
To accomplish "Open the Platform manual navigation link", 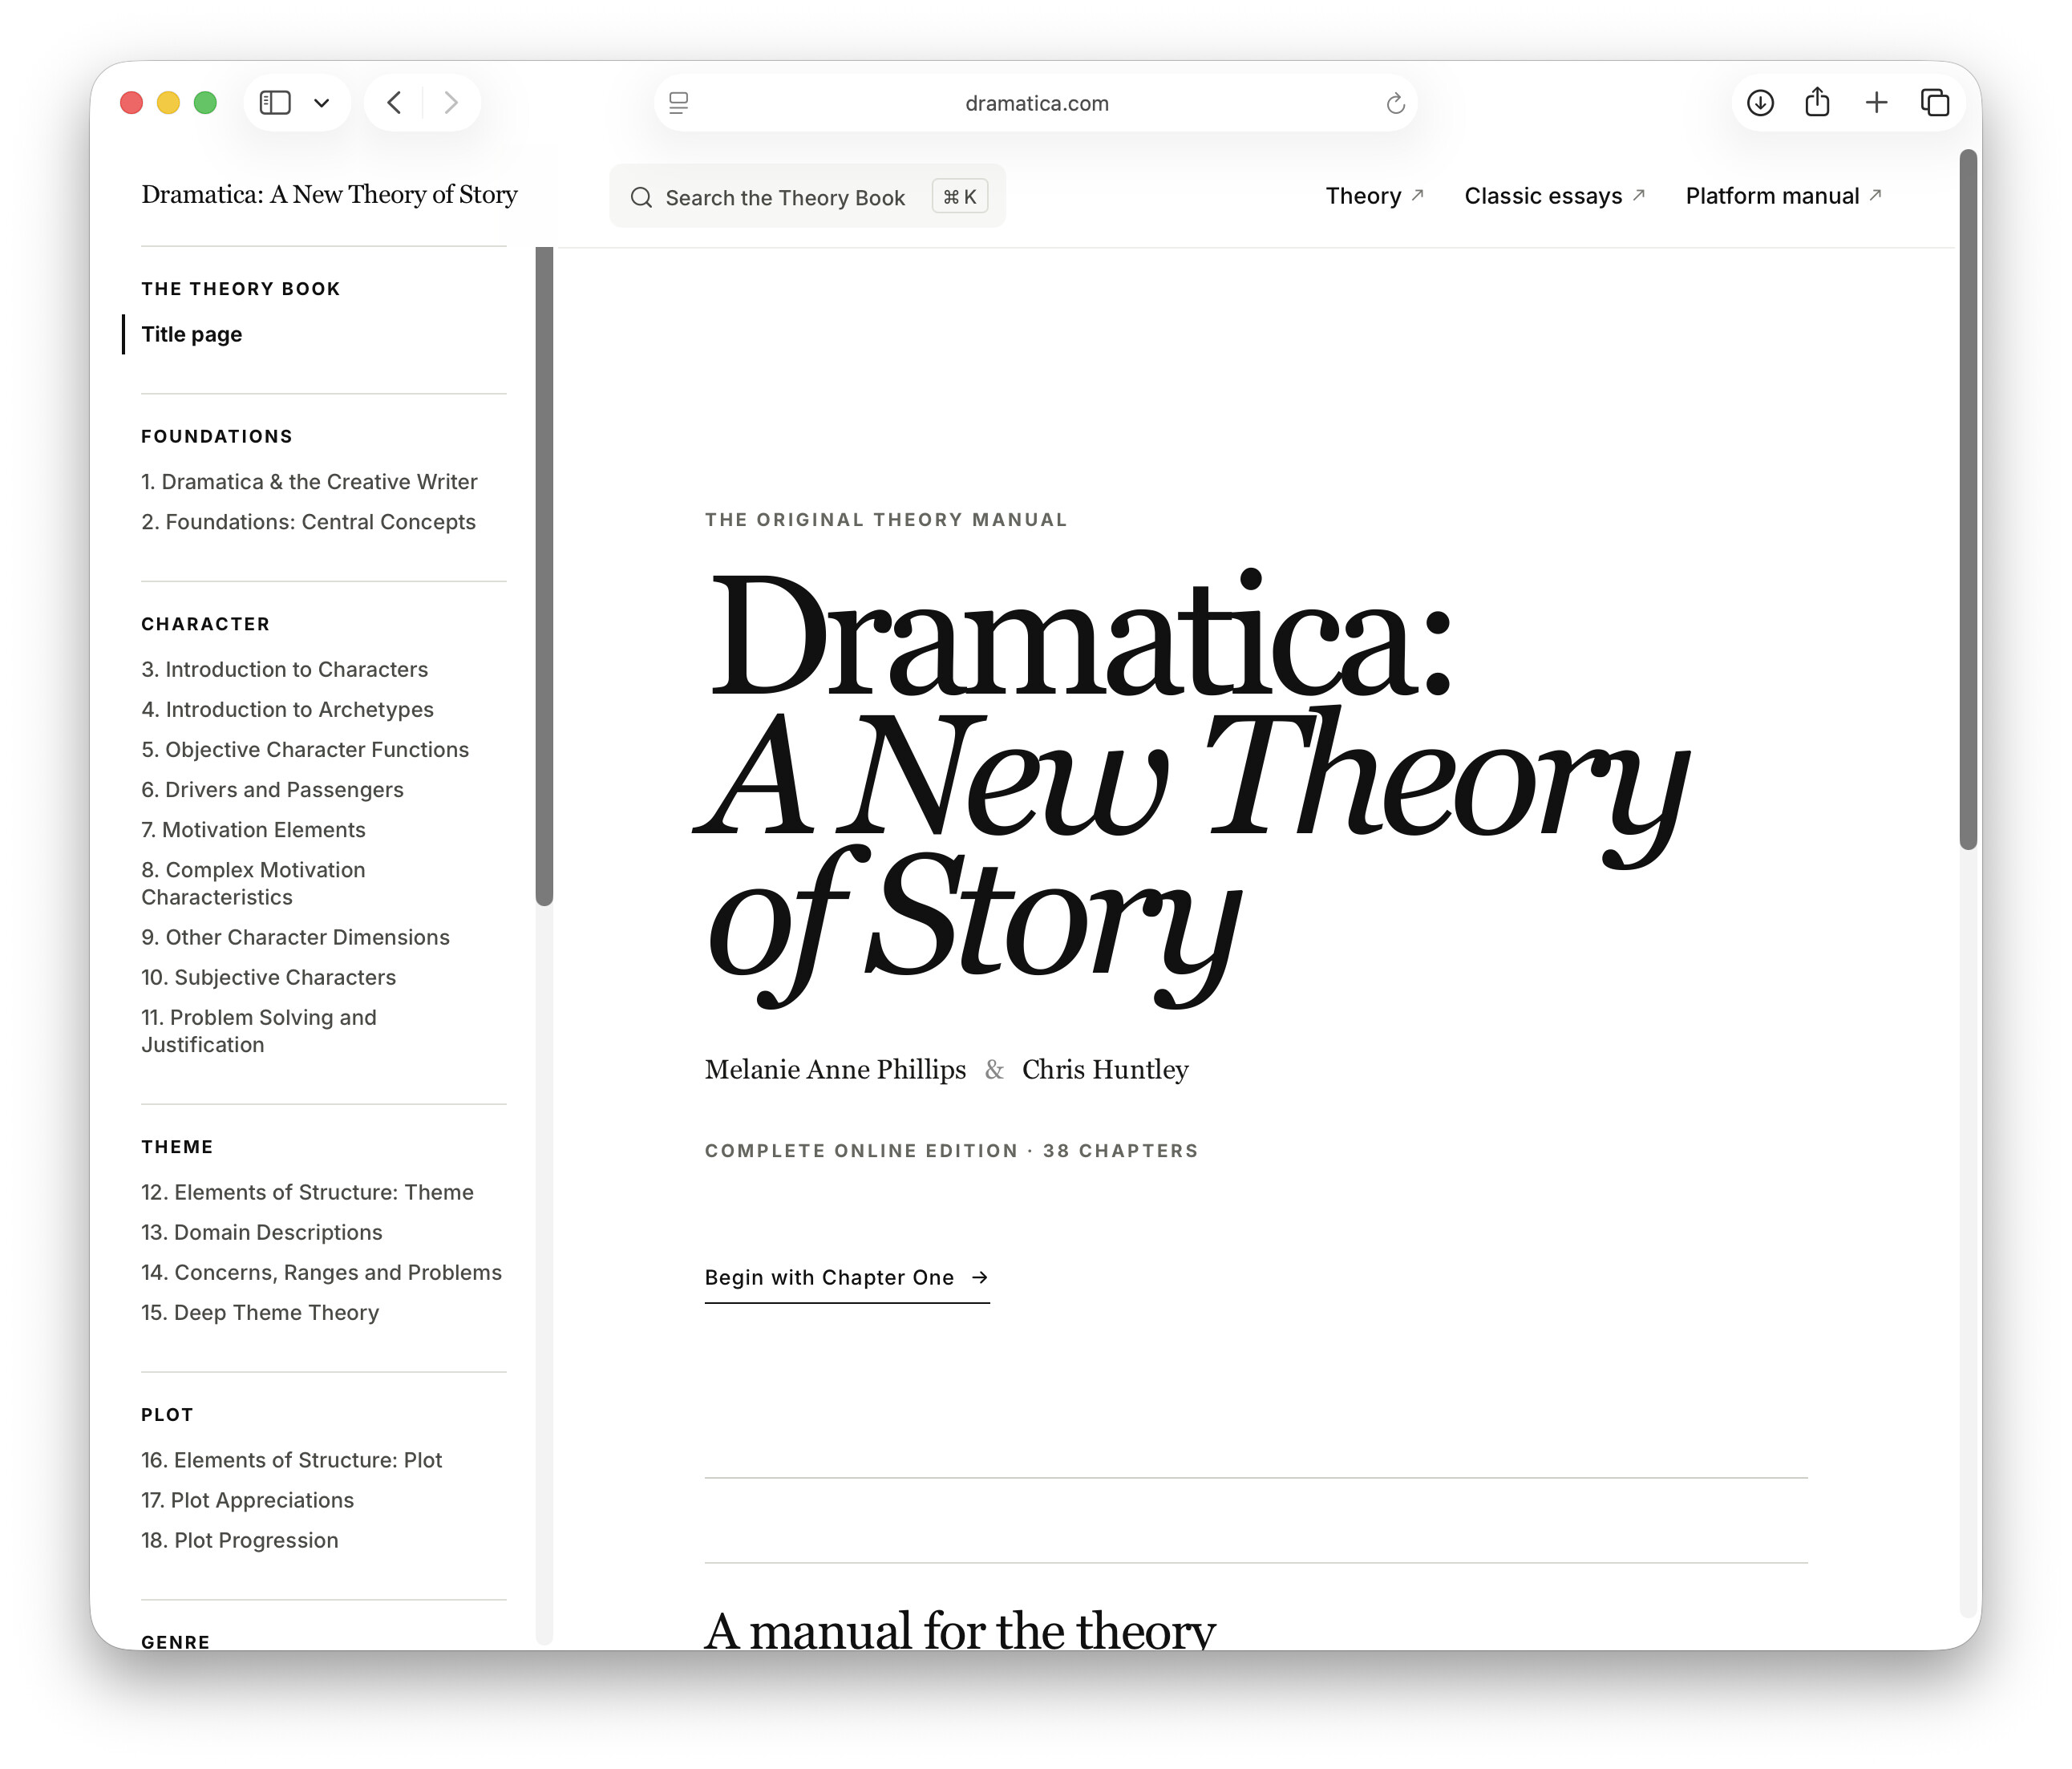I will click(1783, 196).
